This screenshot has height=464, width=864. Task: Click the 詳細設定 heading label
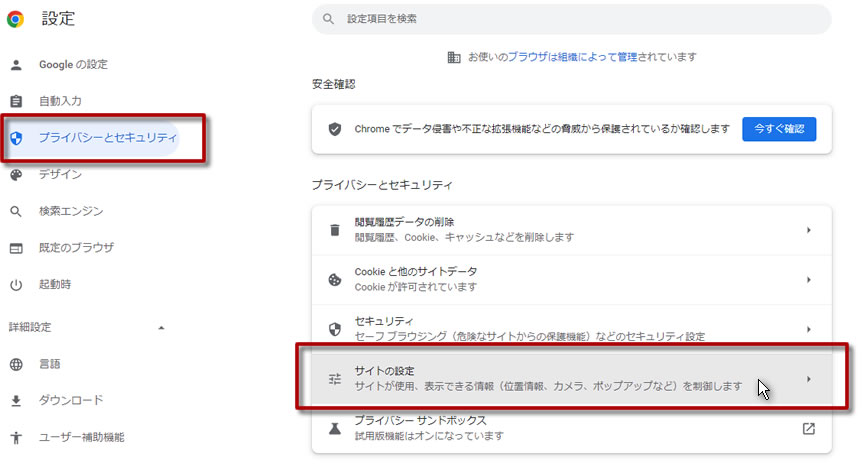click(30, 327)
